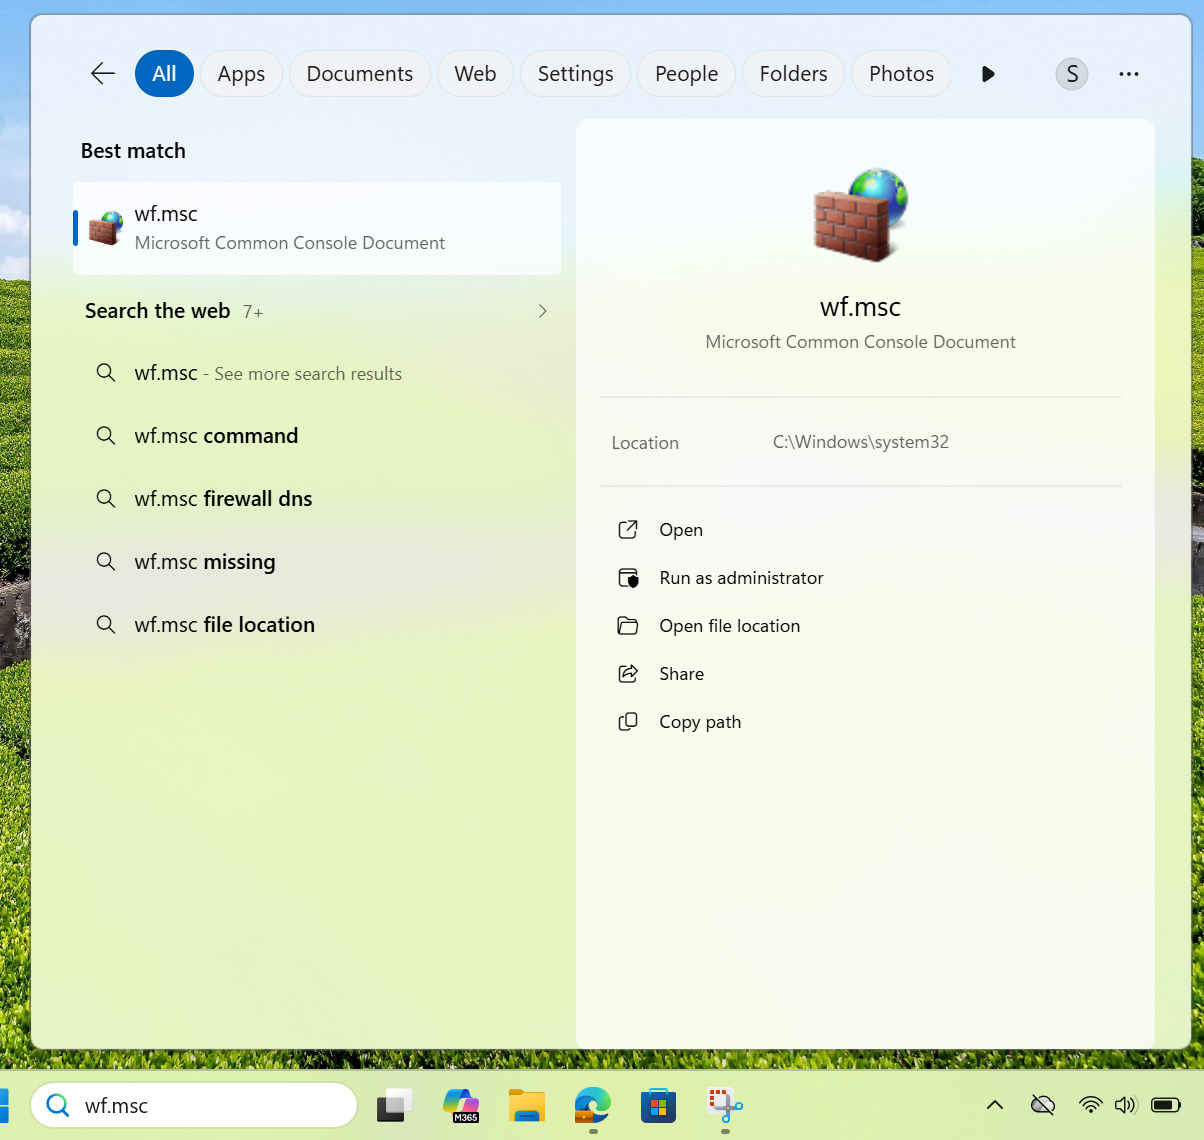
Task: Click the C:\Windows\system32 location path
Action: click(861, 442)
